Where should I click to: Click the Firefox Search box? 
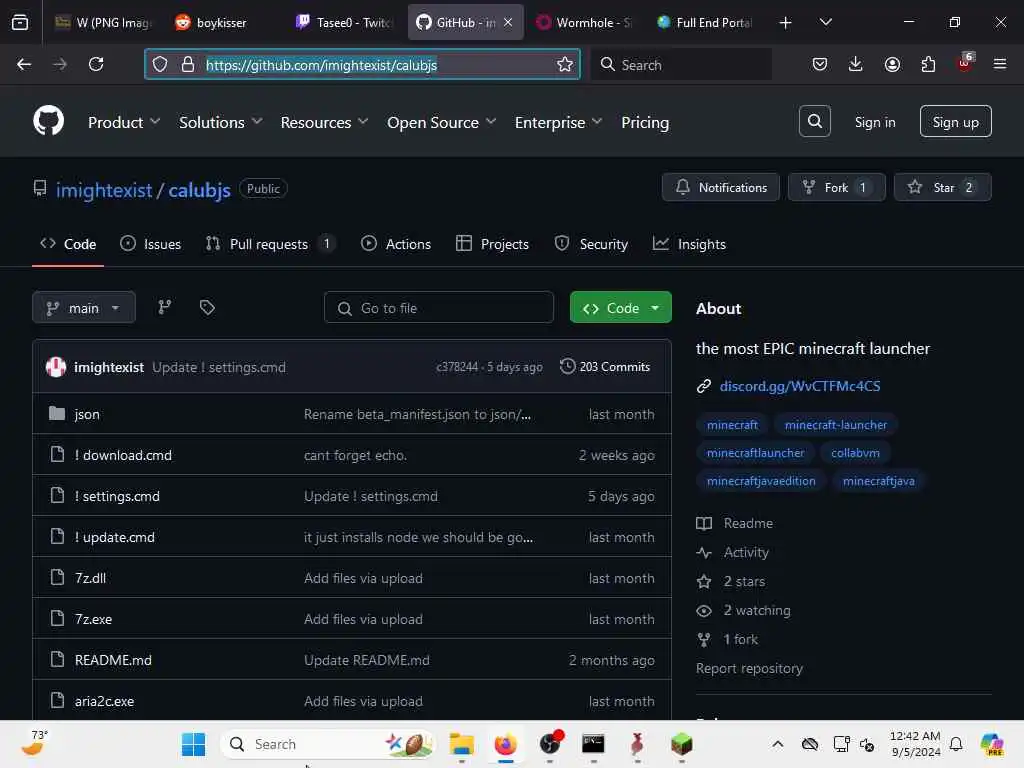click(x=681, y=64)
